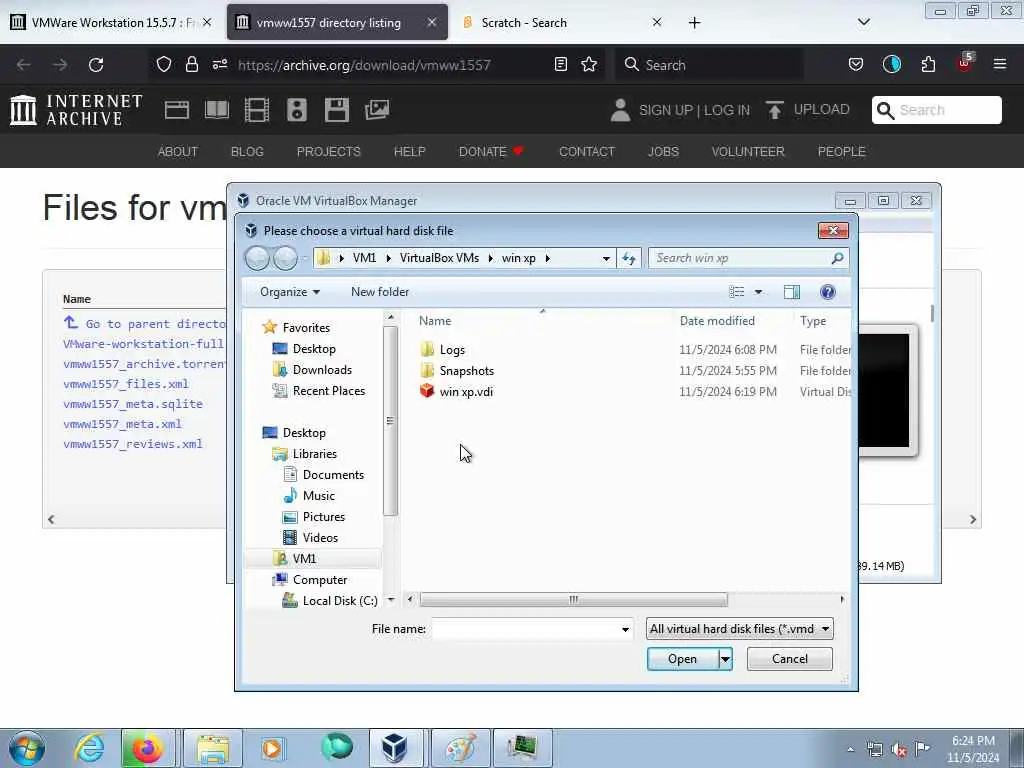The height and width of the screenshot is (768, 1024).
Task: Click the site lock padlock icon
Action: (191, 65)
